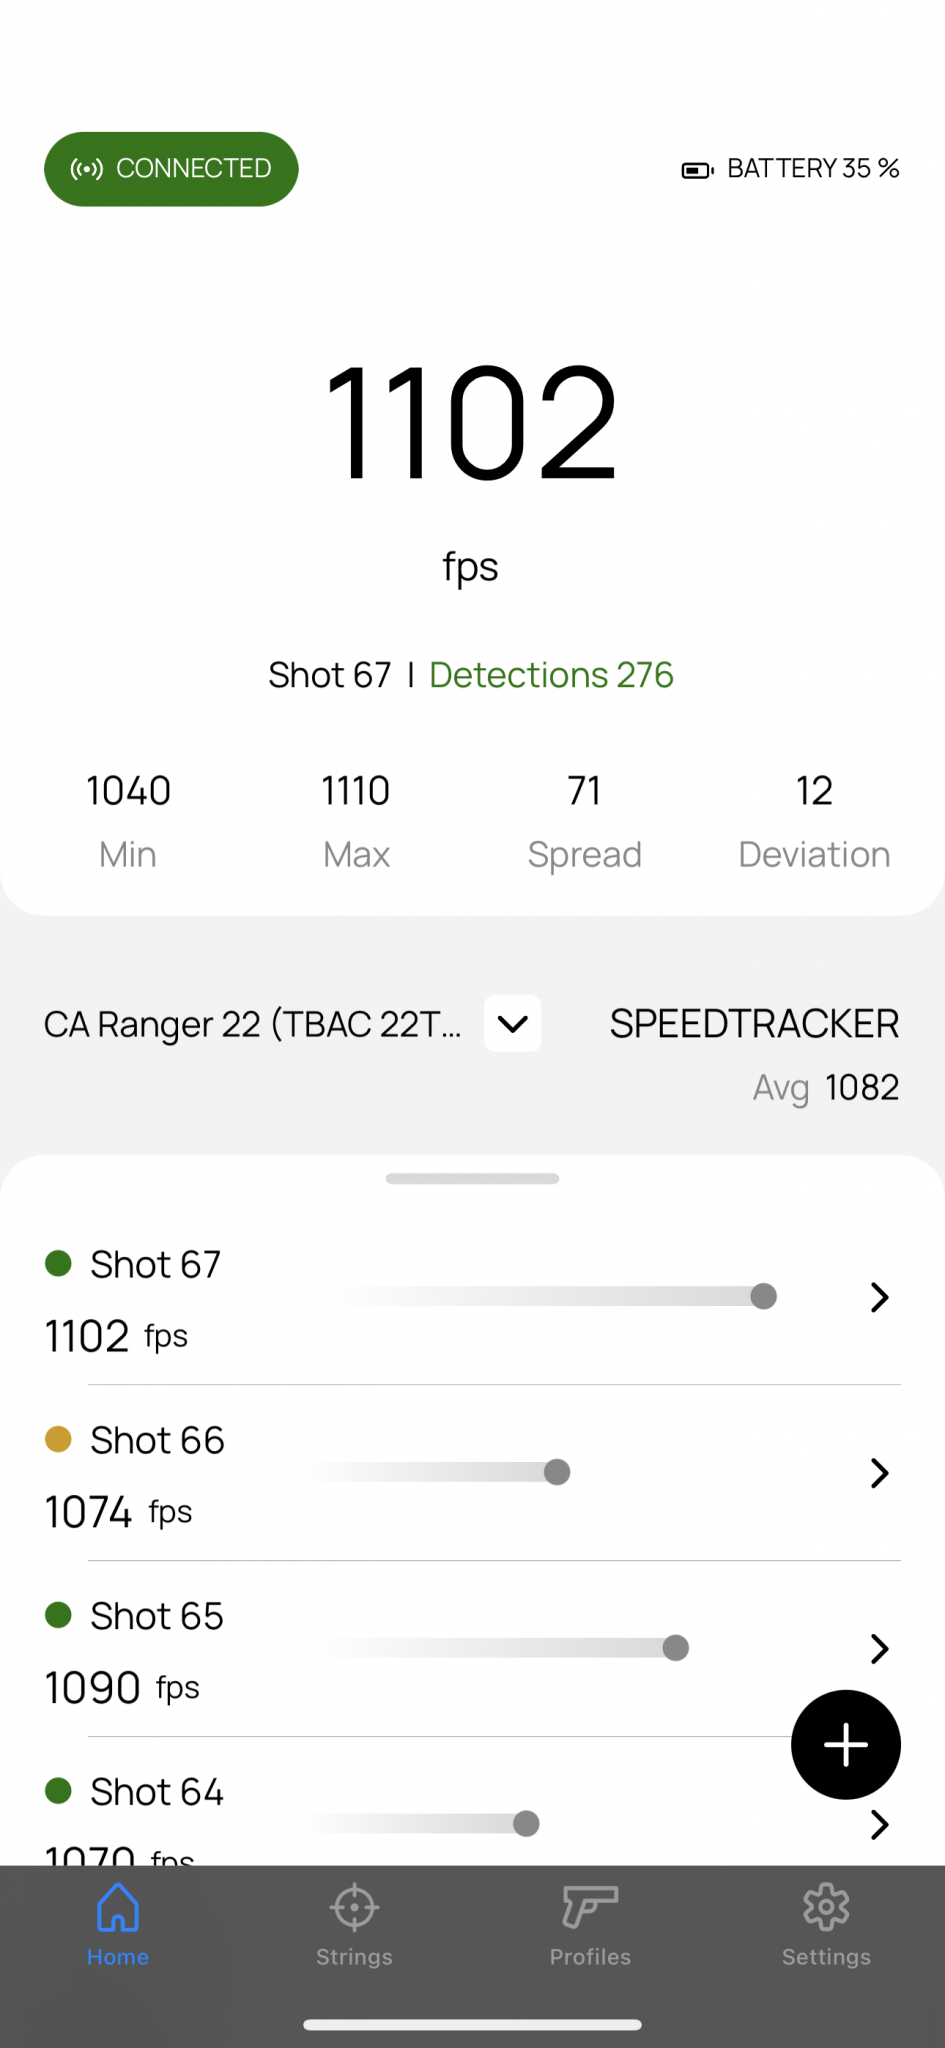The image size is (945, 2048).
Task: Tap the green dot beside Shot 67
Action: pyautogui.click(x=59, y=1263)
